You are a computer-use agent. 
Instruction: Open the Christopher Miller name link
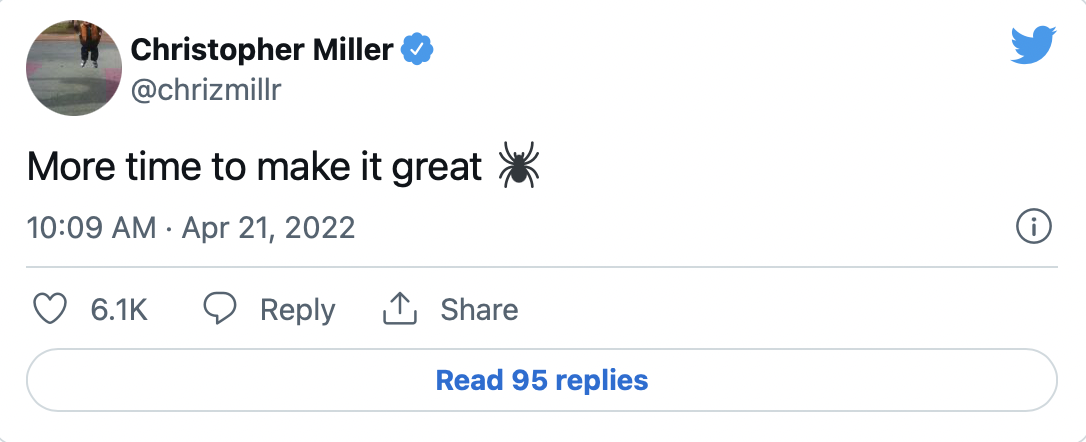tap(262, 49)
